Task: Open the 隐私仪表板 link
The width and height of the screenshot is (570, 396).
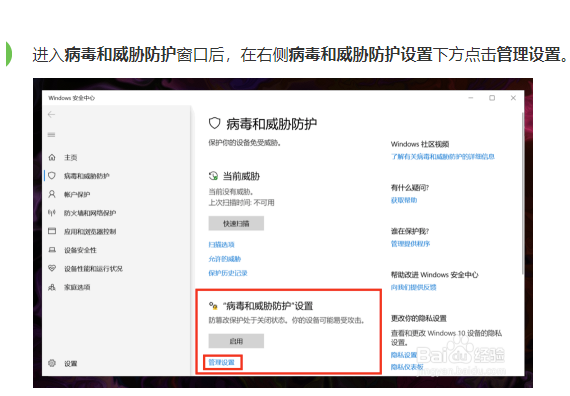Action: 407,367
